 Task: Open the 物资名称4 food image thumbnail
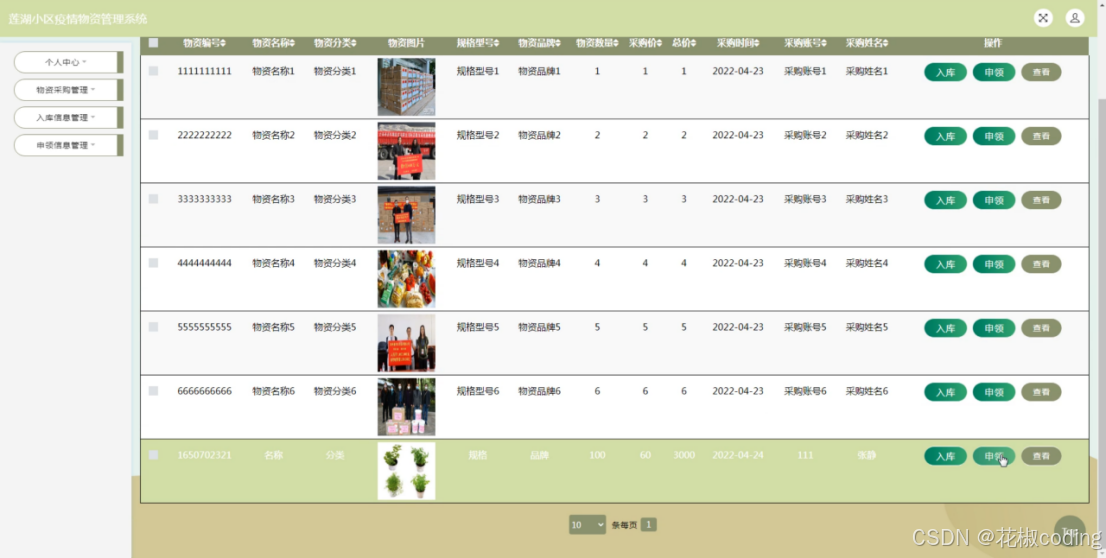(406, 279)
